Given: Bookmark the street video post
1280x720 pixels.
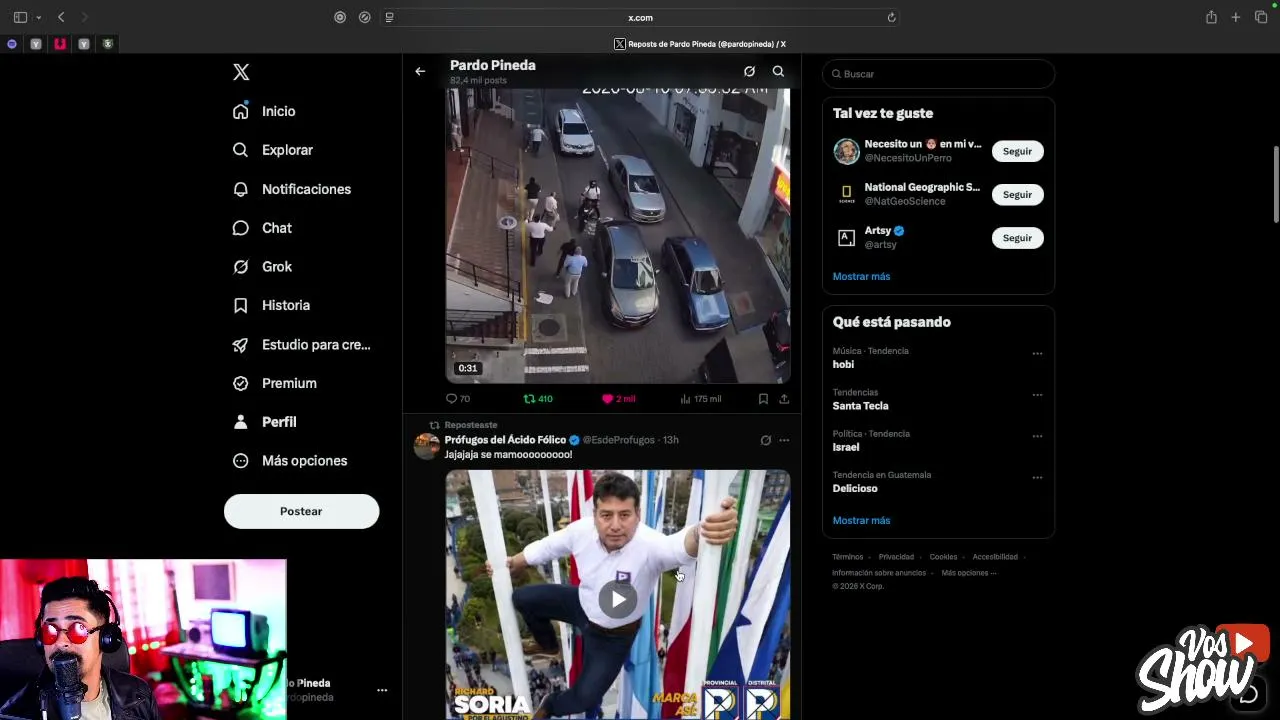Looking at the screenshot, I should point(763,399).
